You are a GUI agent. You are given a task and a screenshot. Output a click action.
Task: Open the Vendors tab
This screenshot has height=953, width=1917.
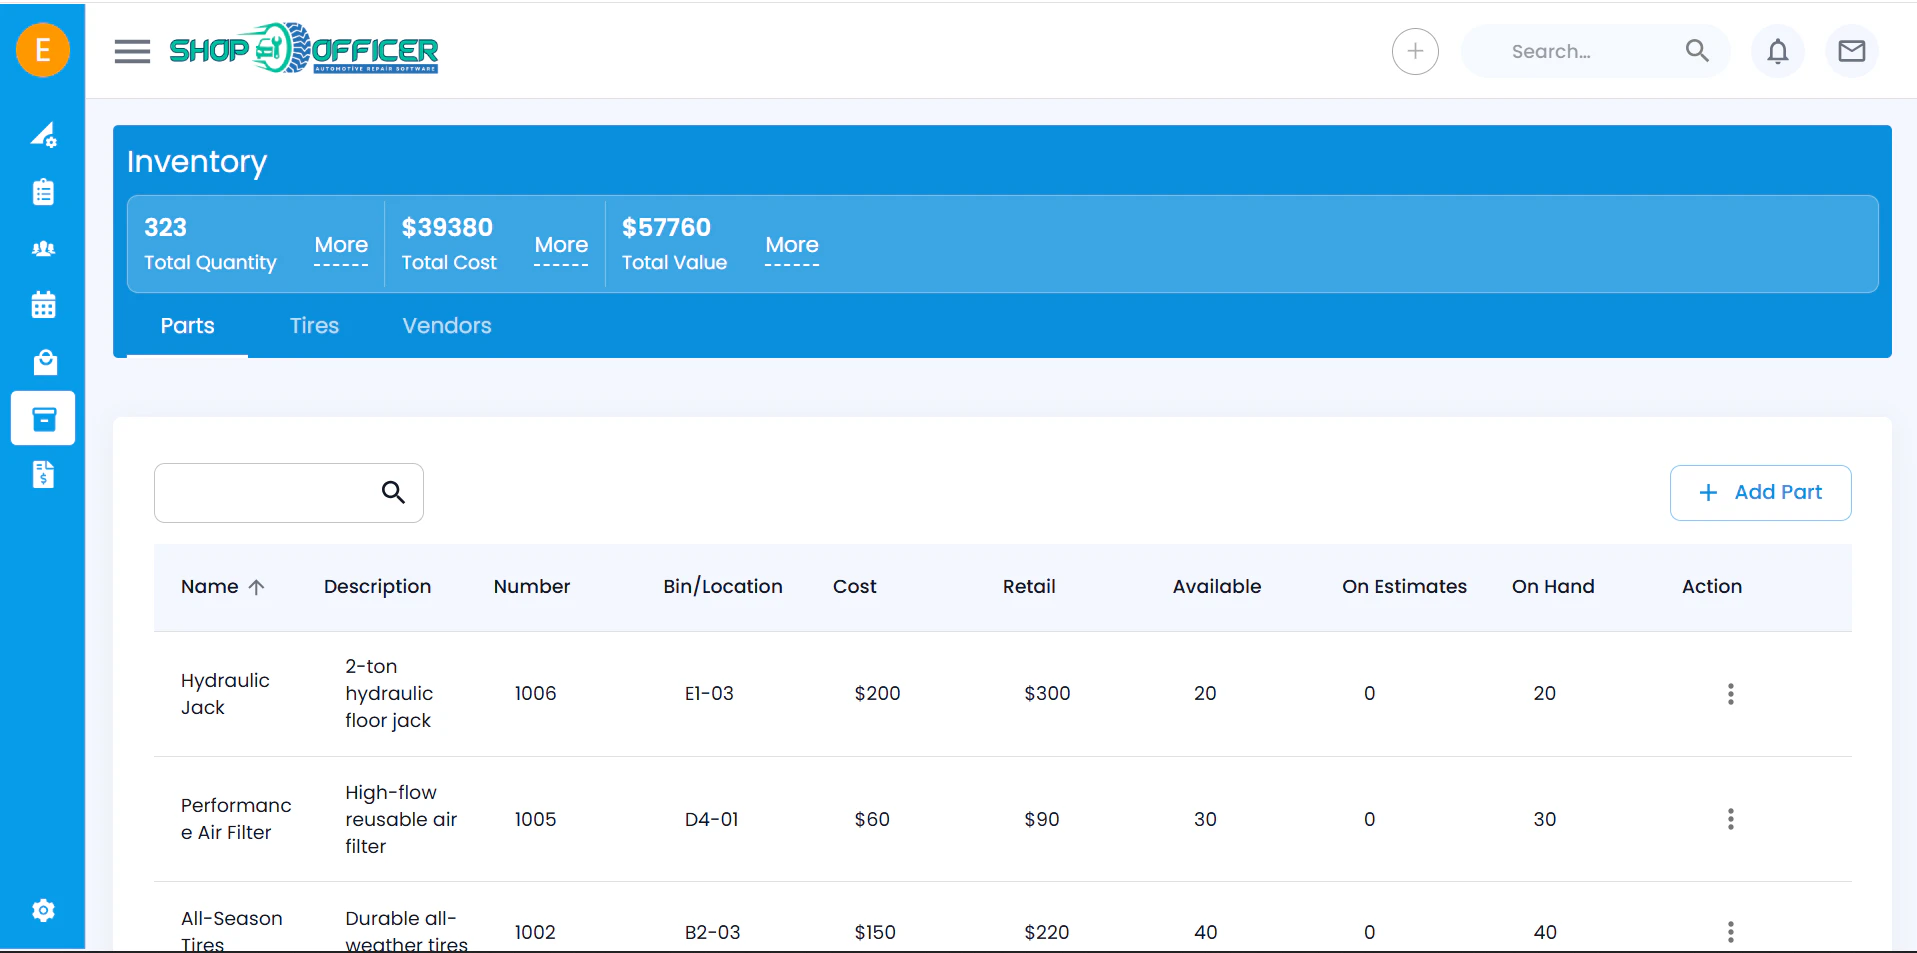pos(446,325)
